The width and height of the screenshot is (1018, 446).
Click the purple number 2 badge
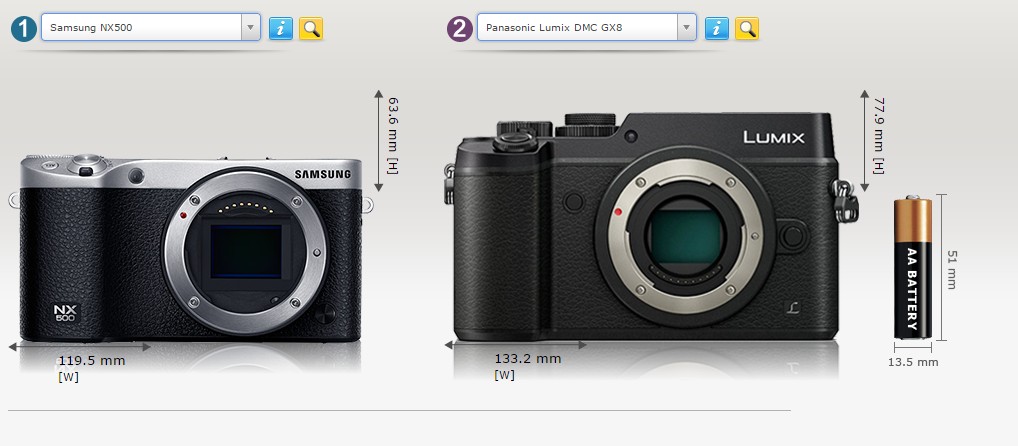(x=459, y=28)
